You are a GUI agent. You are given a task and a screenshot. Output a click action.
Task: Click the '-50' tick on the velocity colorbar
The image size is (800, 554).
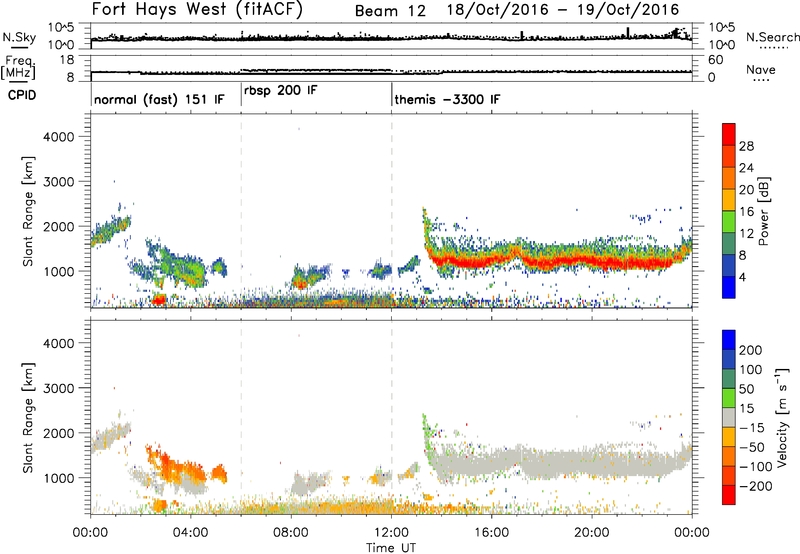(x=752, y=447)
